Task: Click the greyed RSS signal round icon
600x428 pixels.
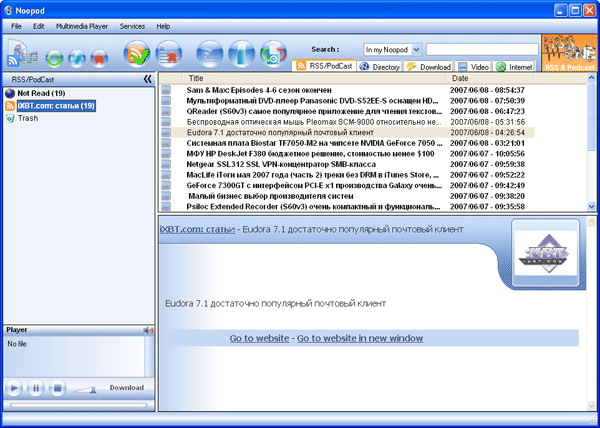Action: click(209, 54)
